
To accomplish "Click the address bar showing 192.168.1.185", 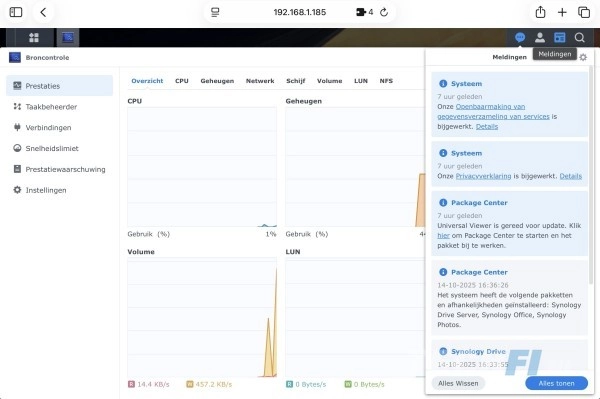I will 300,12.
